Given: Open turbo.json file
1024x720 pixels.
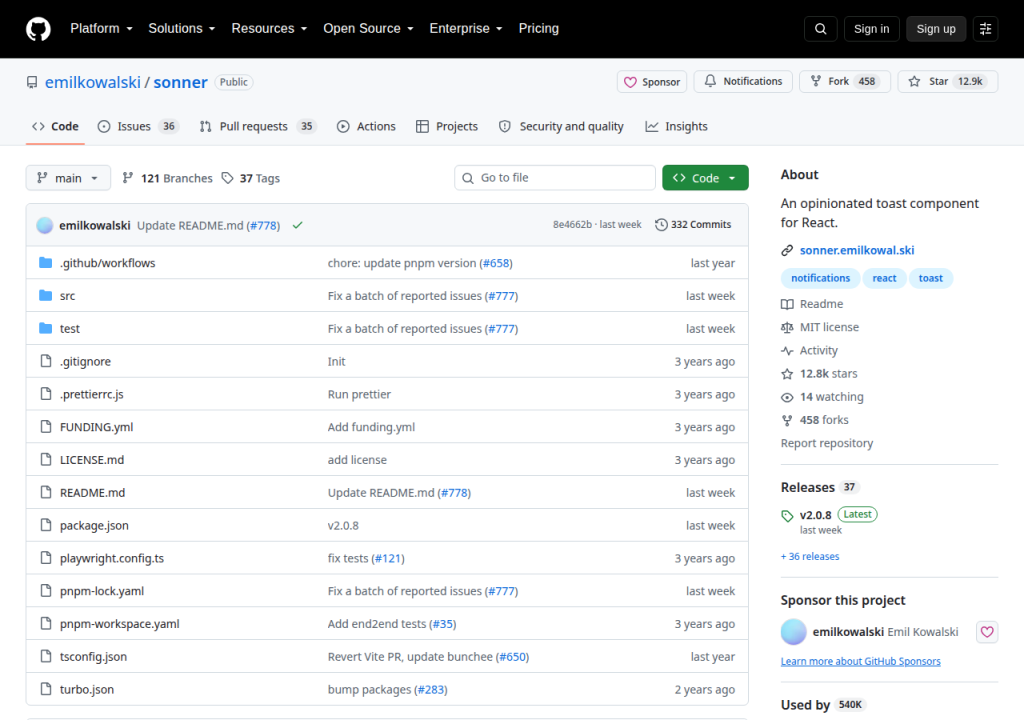Looking at the screenshot, I should (87, 689).
